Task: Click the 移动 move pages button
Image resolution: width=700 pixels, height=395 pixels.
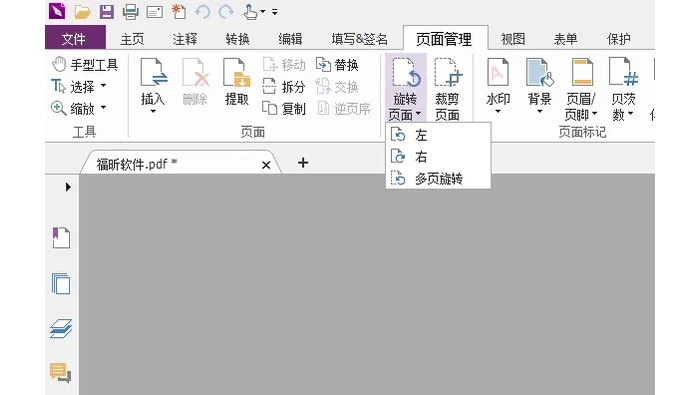Action: pyautogui.click(x=284, y=65)
